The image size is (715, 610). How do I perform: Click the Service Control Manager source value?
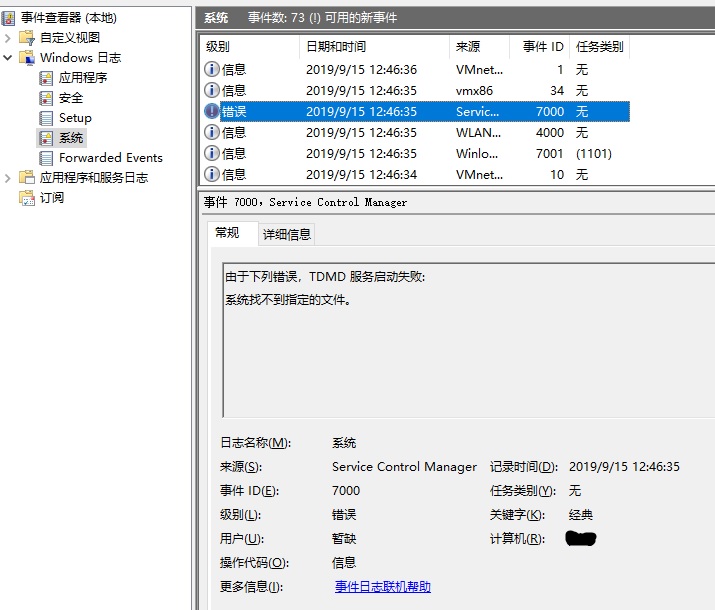(x=404, y=467)
